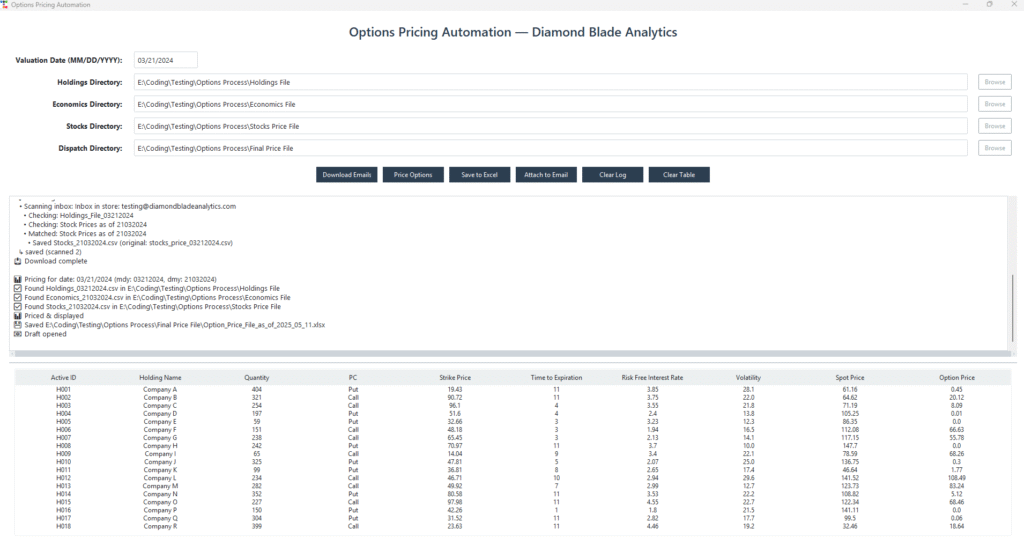Click the Company M holding name cell
This screenshot has height=551, width=1024.
coord(160,486)
